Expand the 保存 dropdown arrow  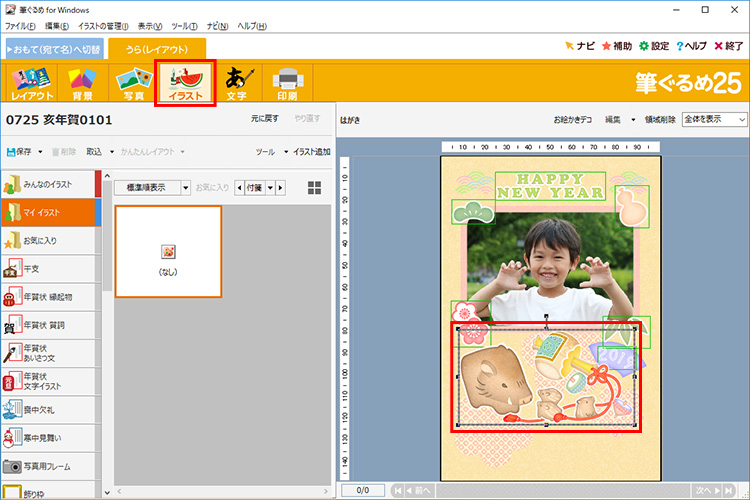(x=38, y=152)
